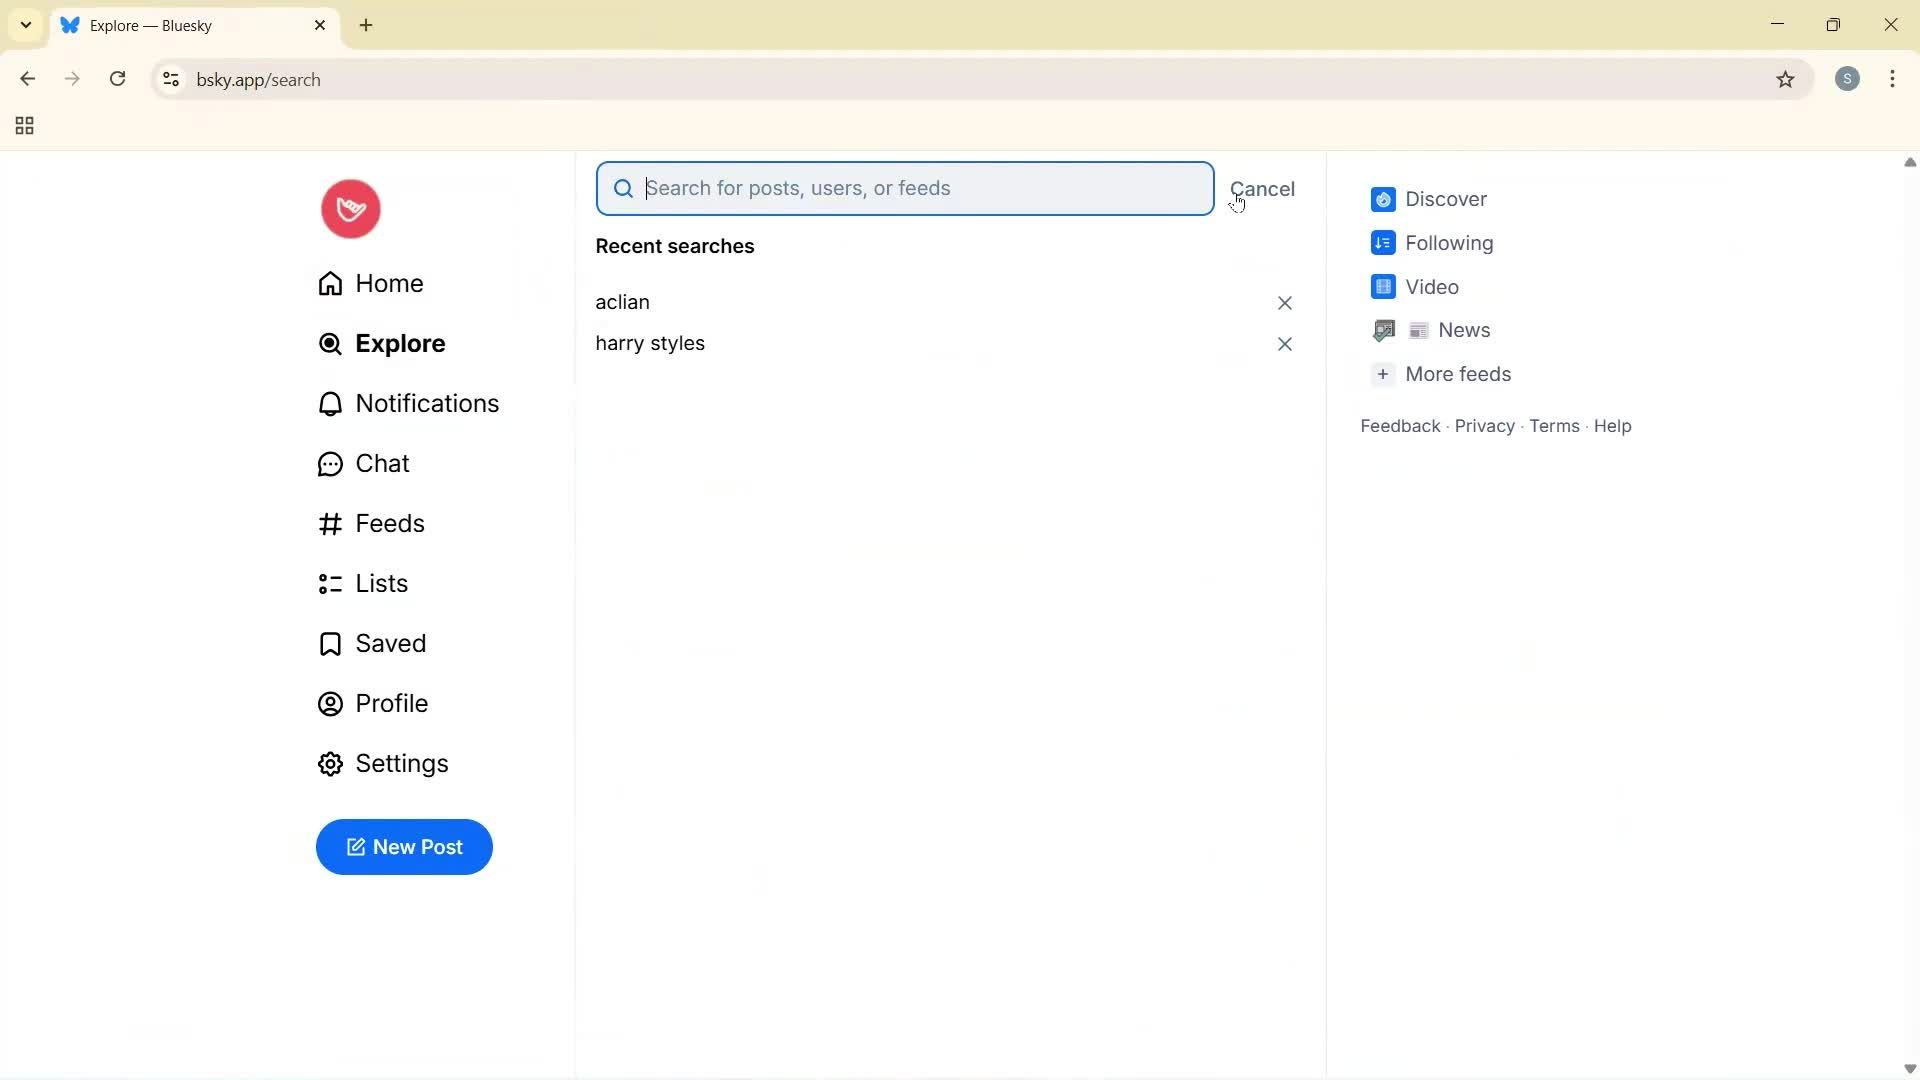Image resolution: width=1920 pixels, height=1080 pixels.
Task: Remove 'harry styles' from recent searches
Action: coord(1285,344)
